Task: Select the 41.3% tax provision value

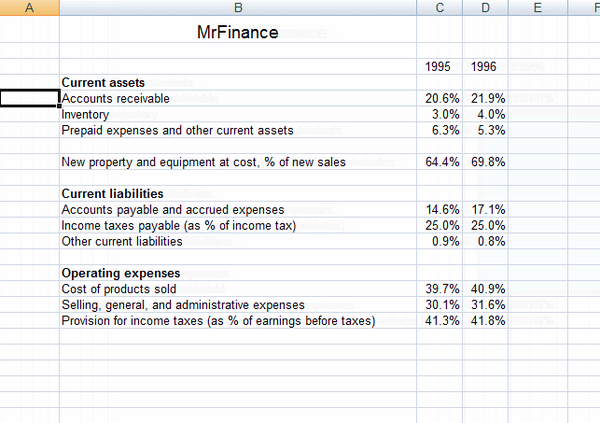Action: [442, 320]
